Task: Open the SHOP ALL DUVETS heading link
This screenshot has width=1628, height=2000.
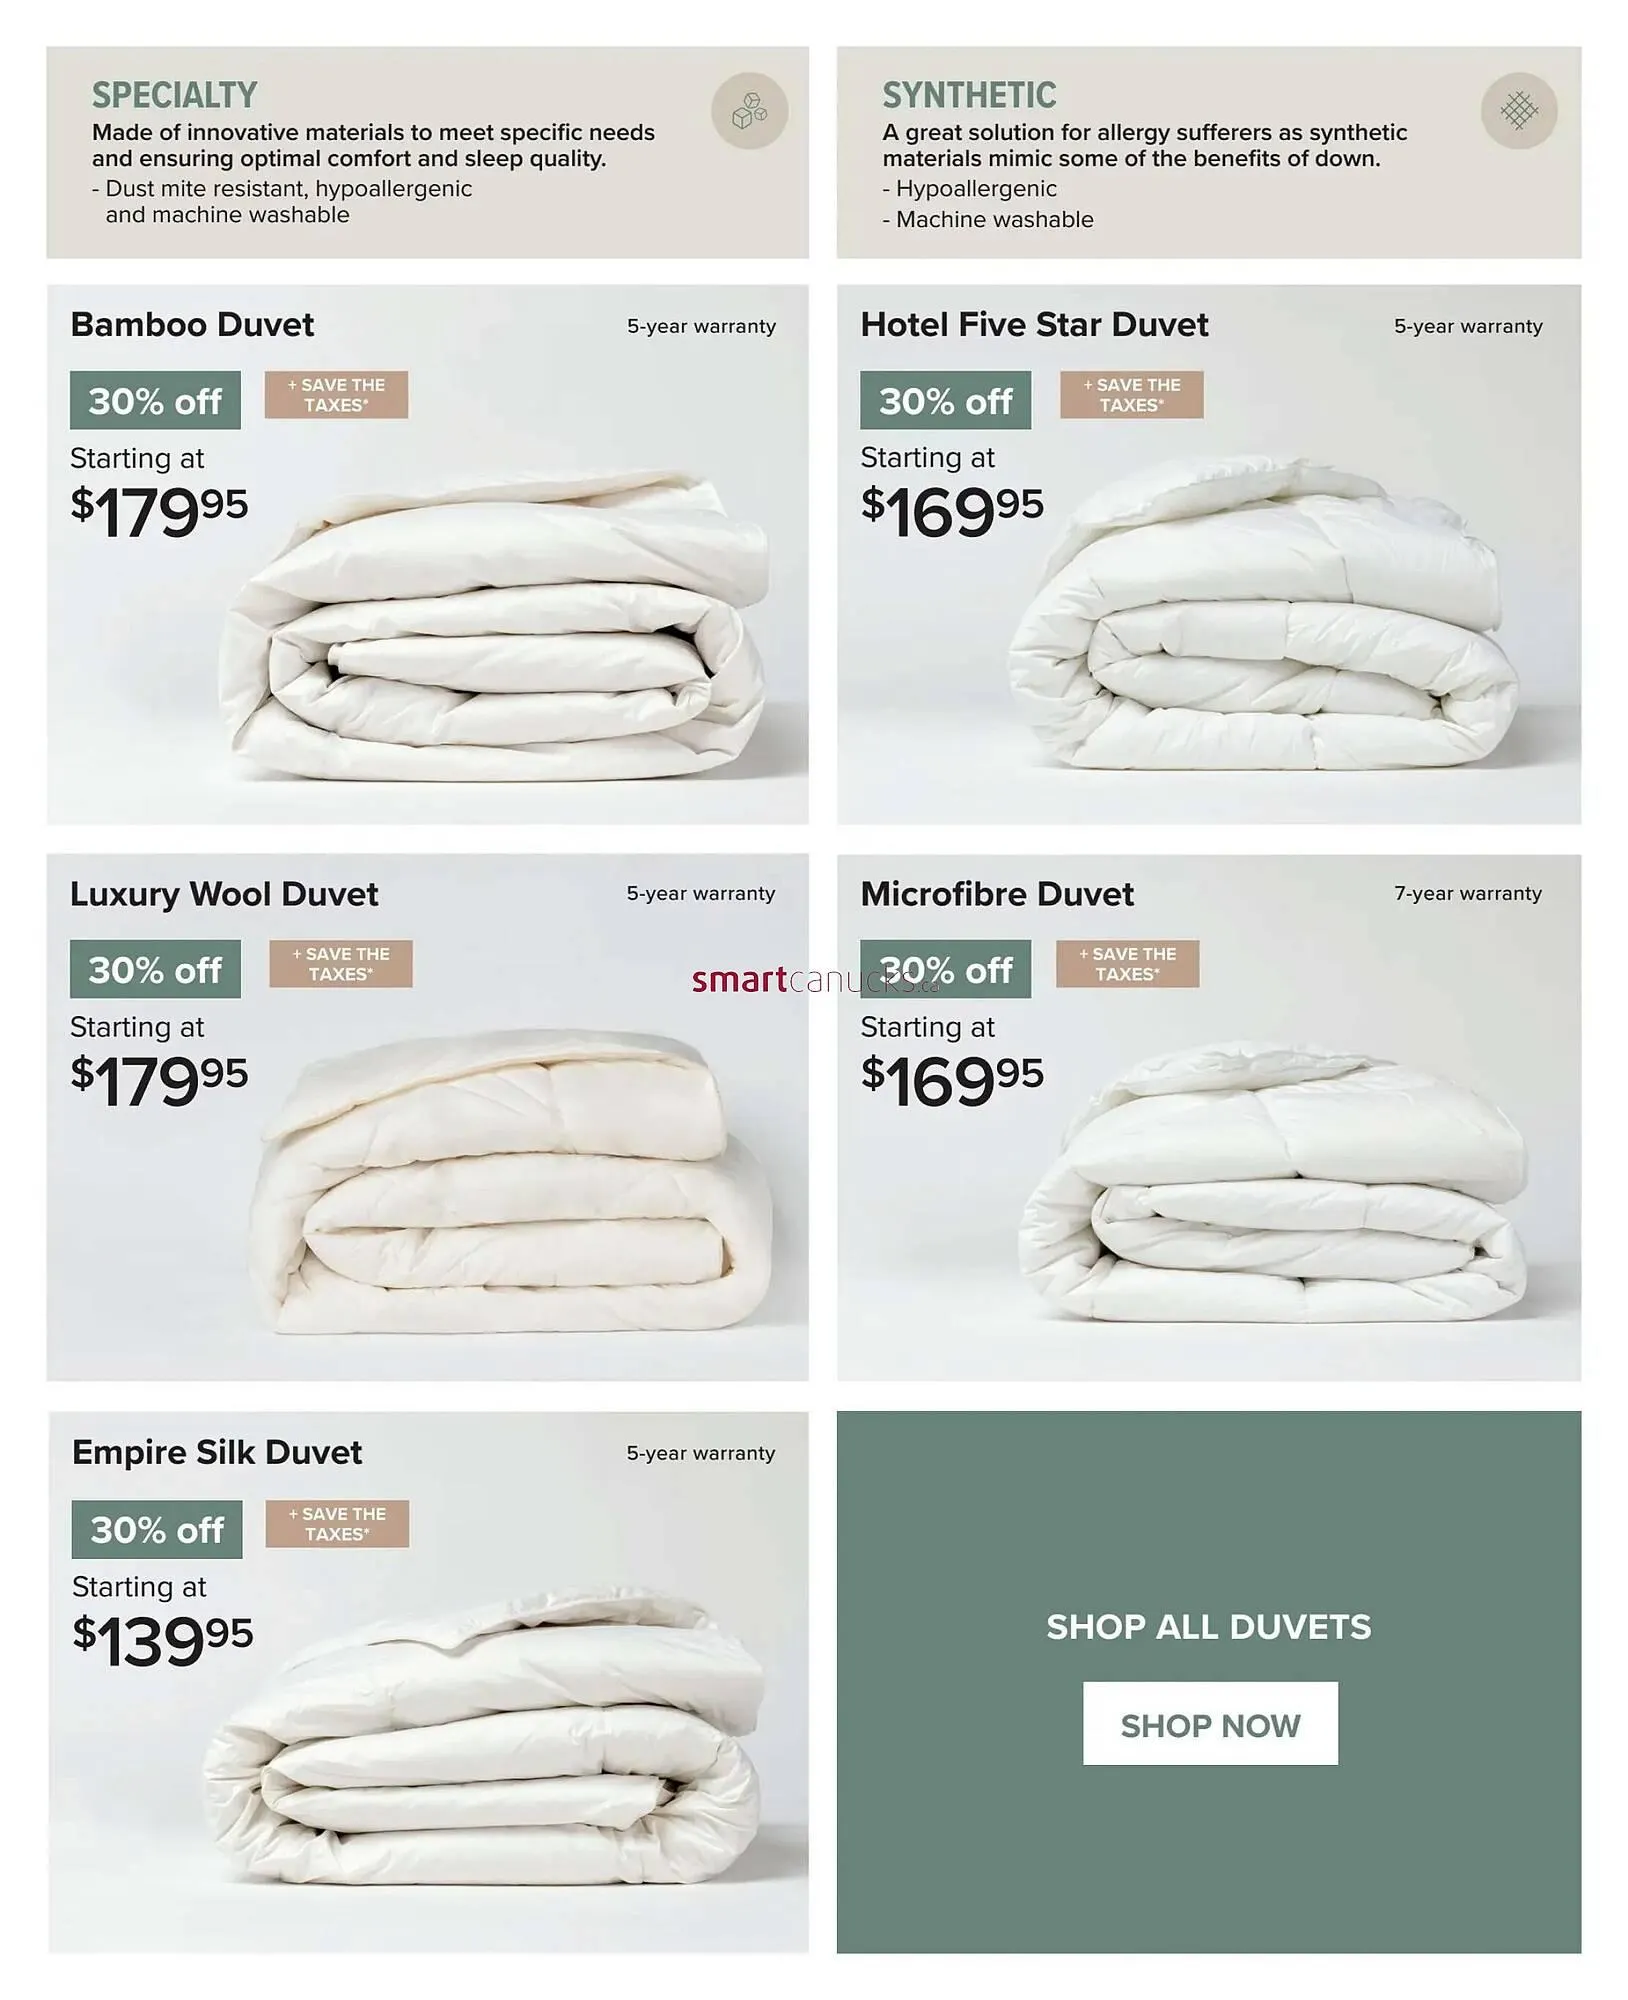Action: [1209, 1627]
